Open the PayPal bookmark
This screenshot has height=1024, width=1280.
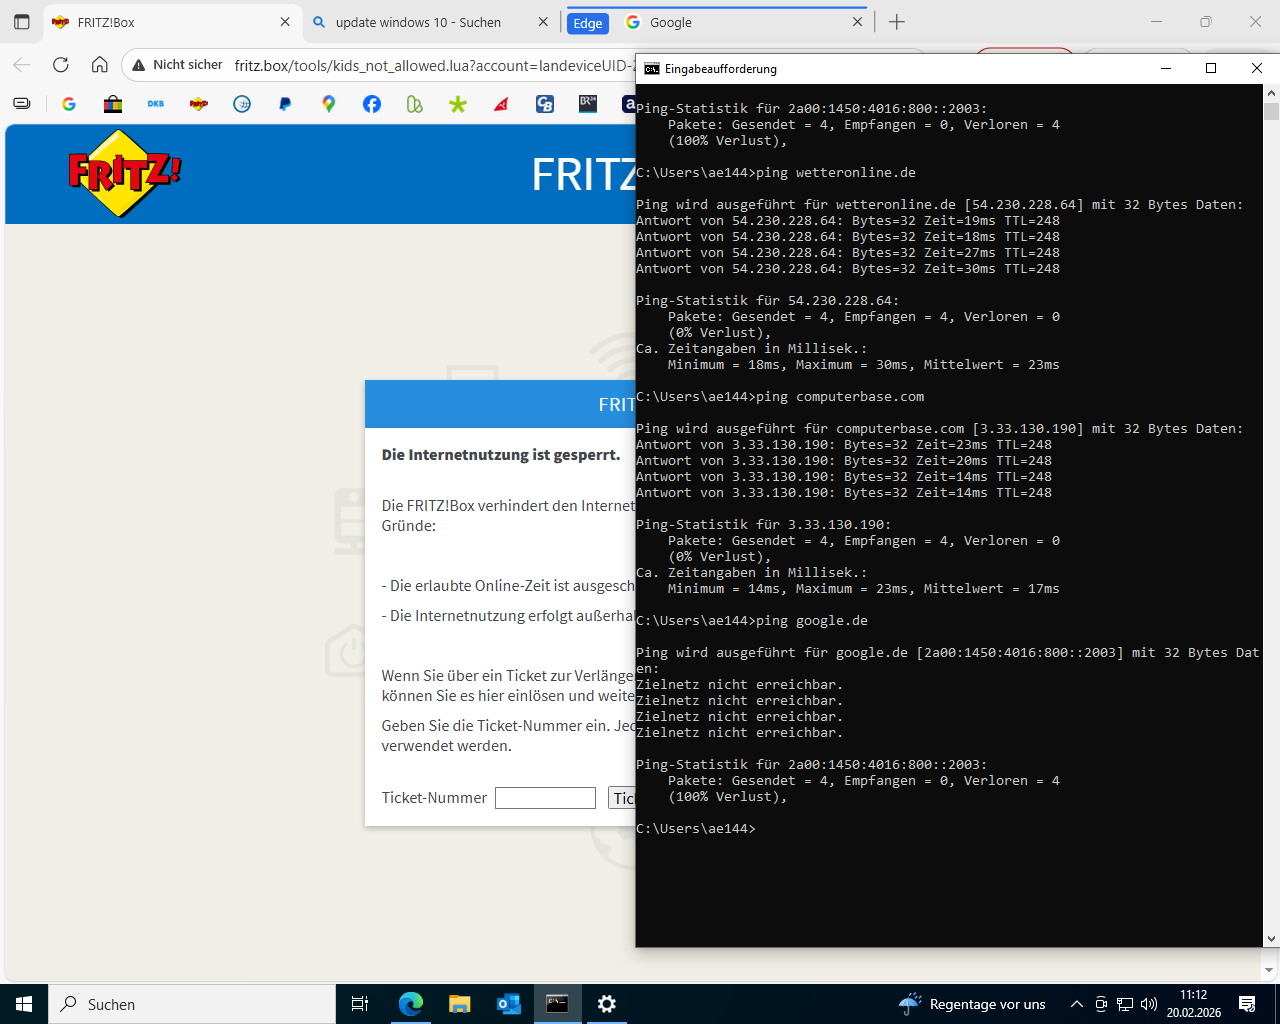[285, 104]
